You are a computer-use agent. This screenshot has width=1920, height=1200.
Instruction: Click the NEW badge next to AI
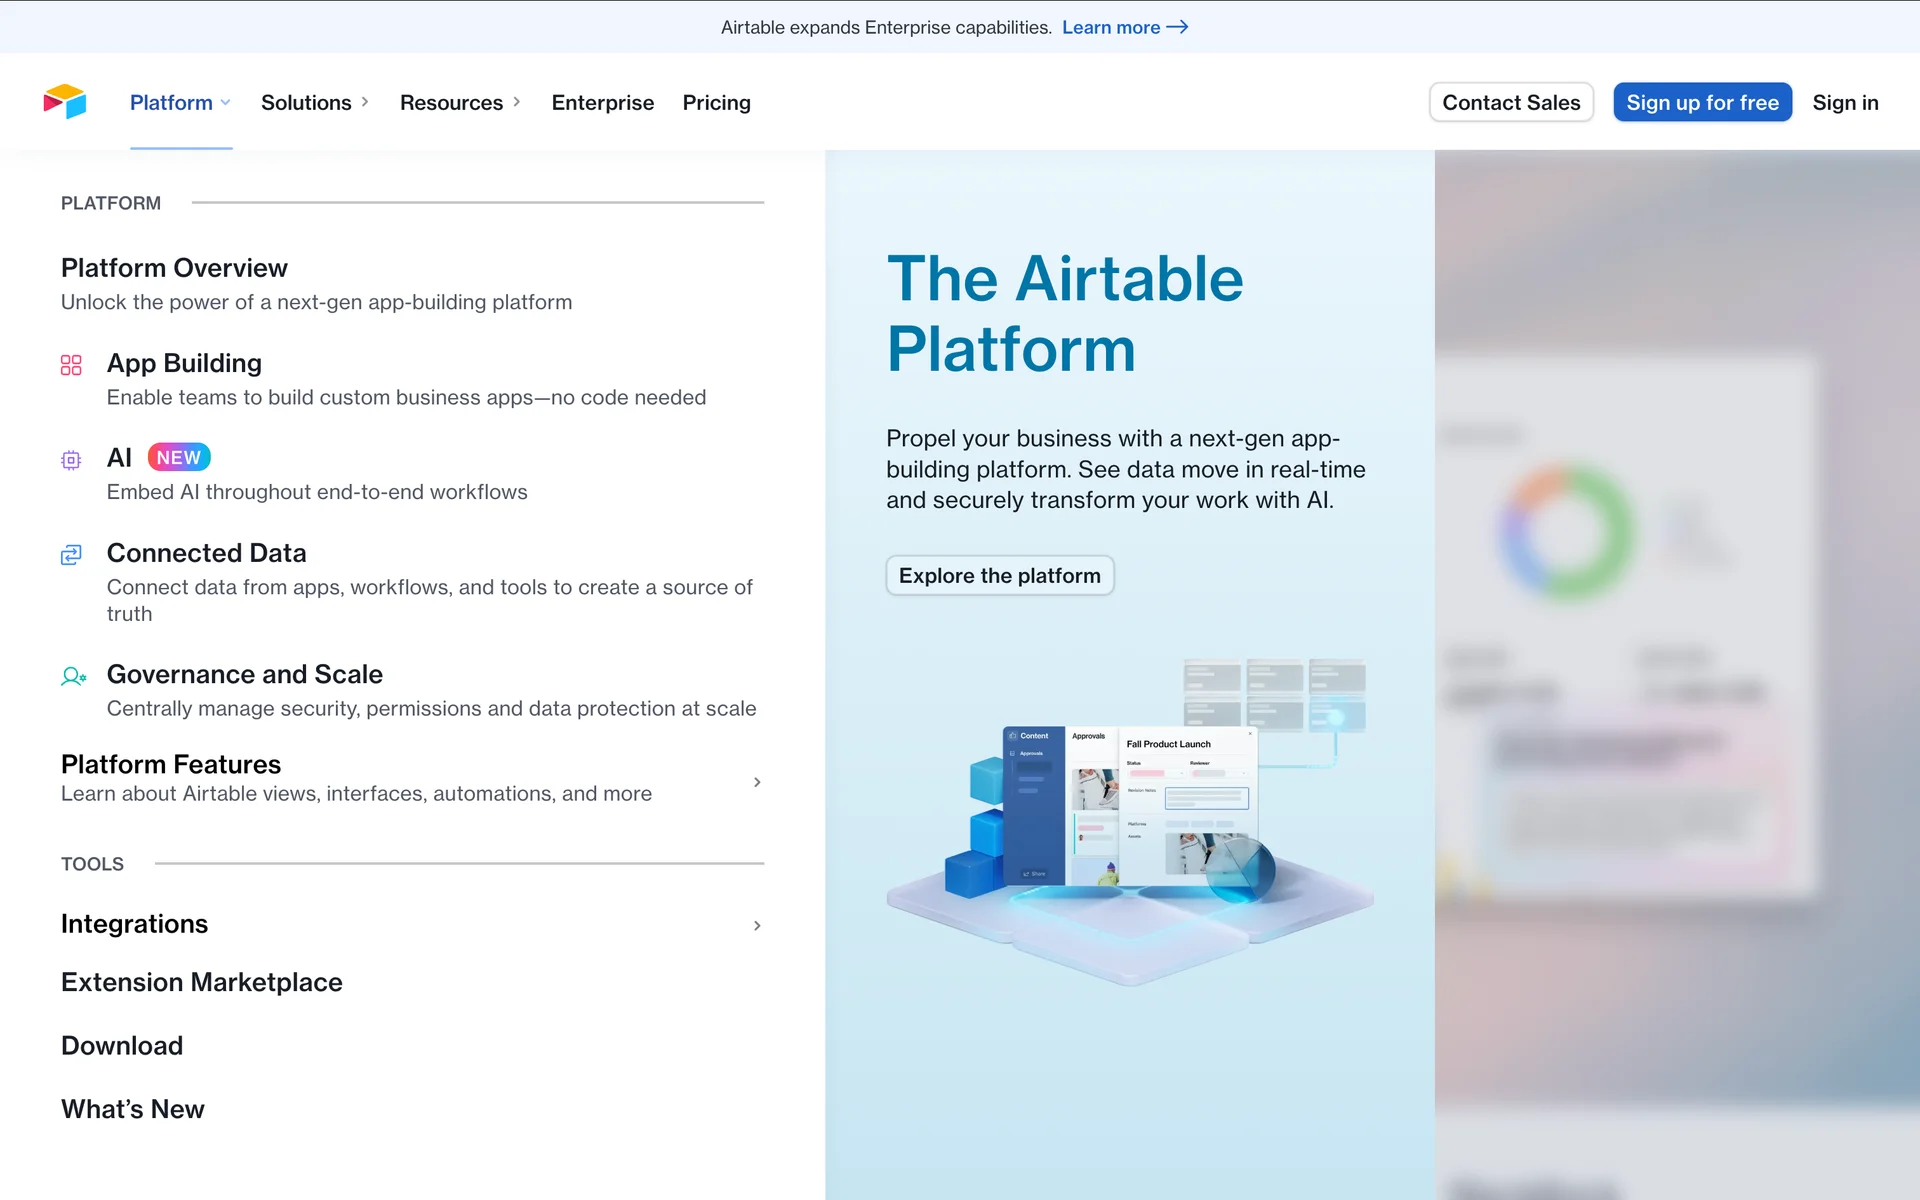point(179,457)
